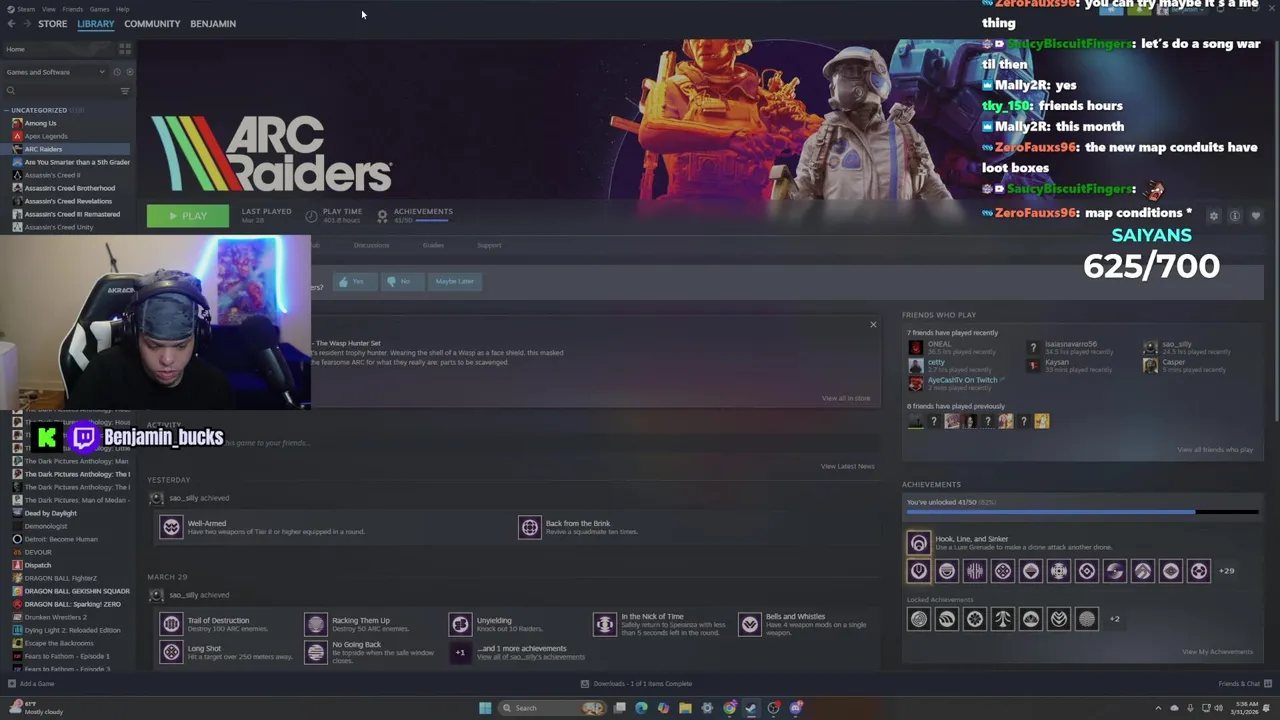The width and height of the screenshot is (1280, 720).
Task: Click the achievements progress bar
Action: pyautogui.click(x=1082, y=512)
